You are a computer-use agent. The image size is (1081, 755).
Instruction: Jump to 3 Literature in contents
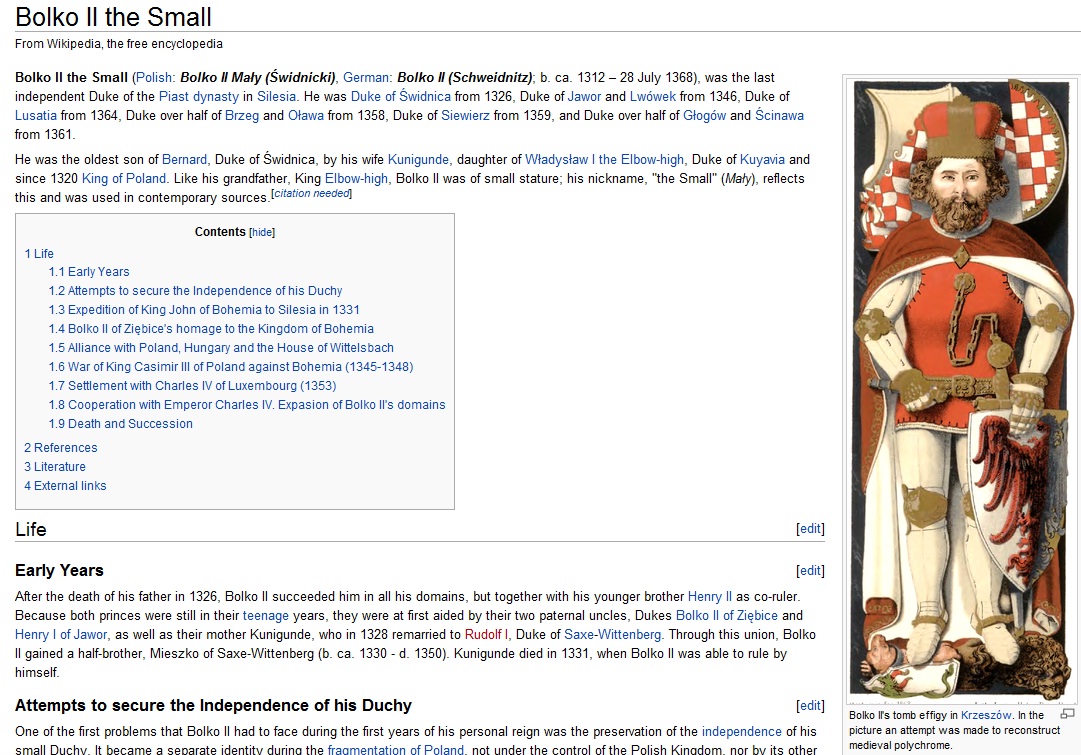pos(55,467)
